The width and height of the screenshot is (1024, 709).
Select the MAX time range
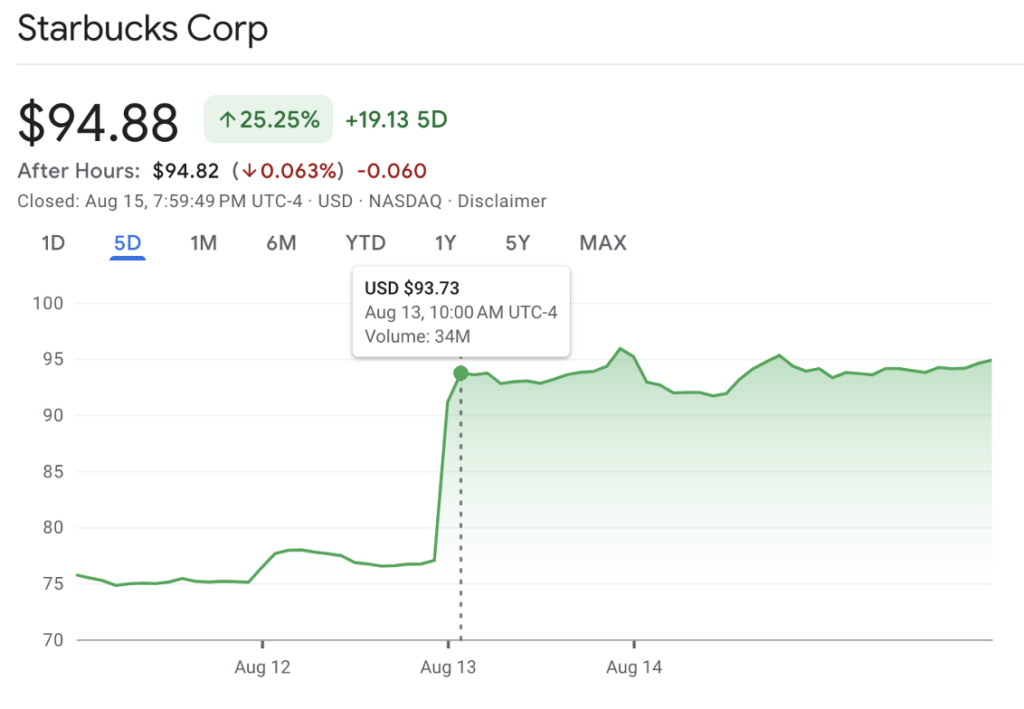(x=603, y=243)
